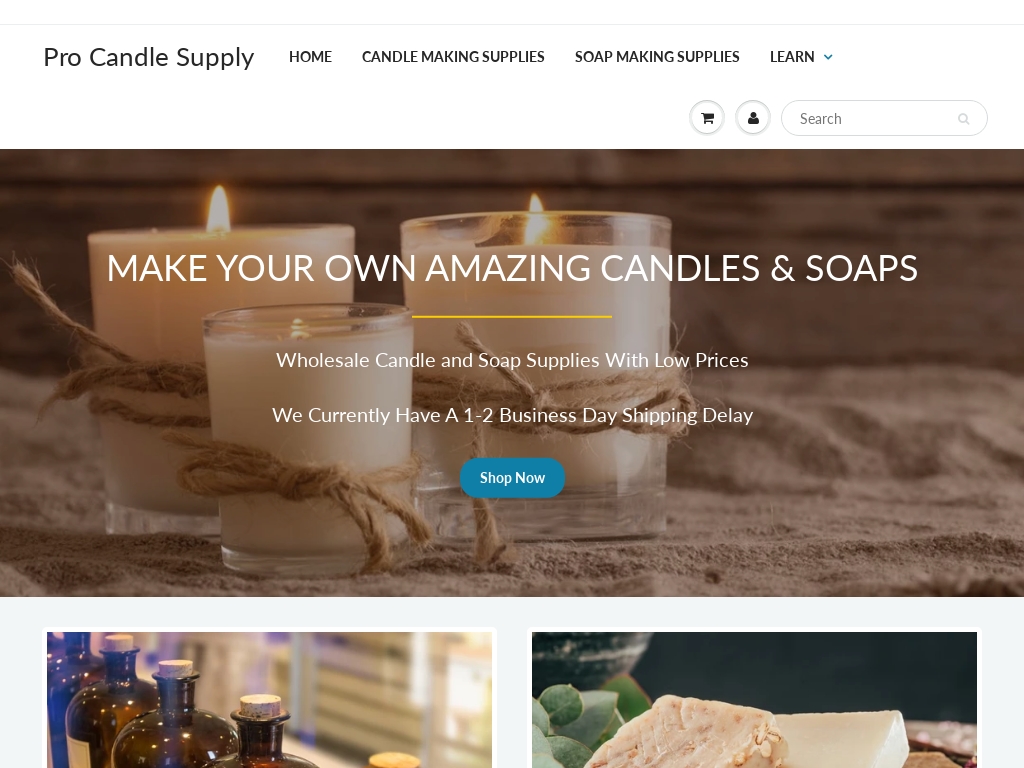This screenshot has width=1024, height=768.
Task: Click the magnifier icon in search box
Action: (x=963, y=119)
